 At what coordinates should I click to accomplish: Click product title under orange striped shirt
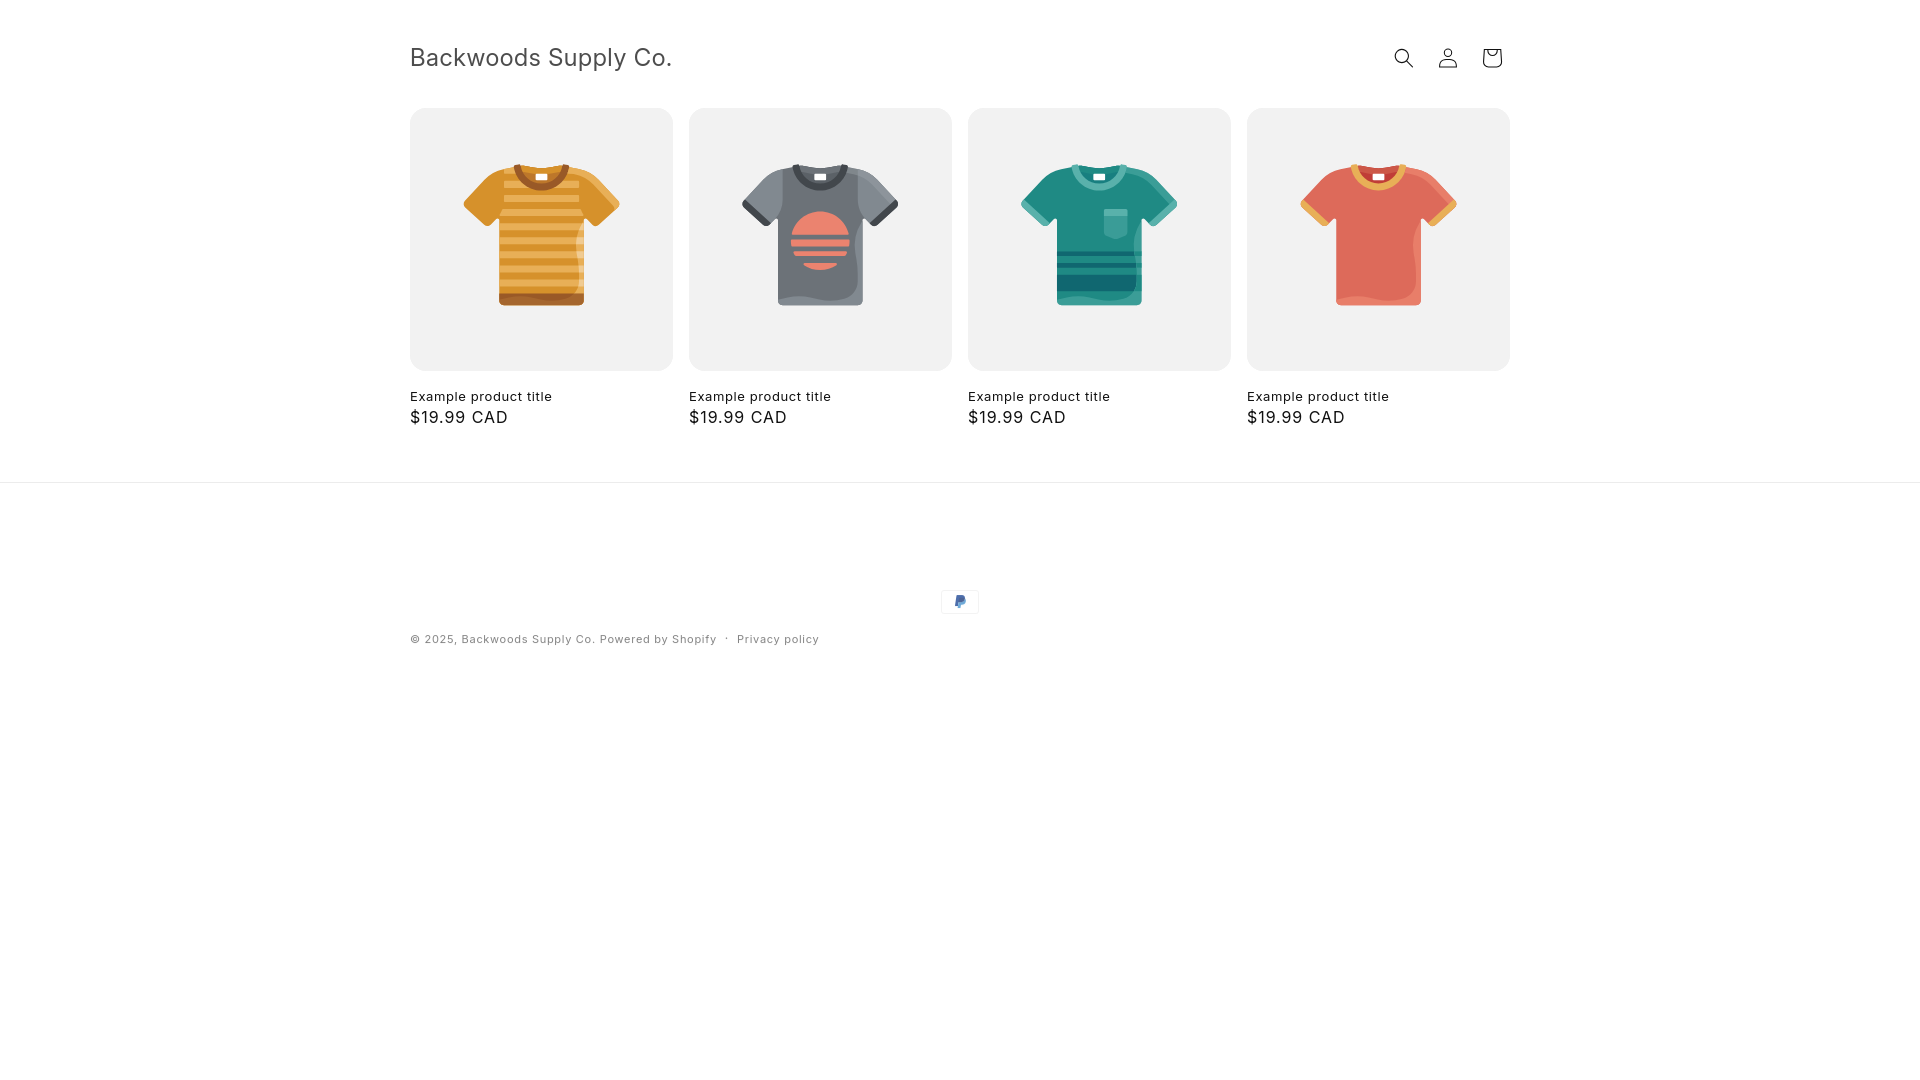point(481,396)
